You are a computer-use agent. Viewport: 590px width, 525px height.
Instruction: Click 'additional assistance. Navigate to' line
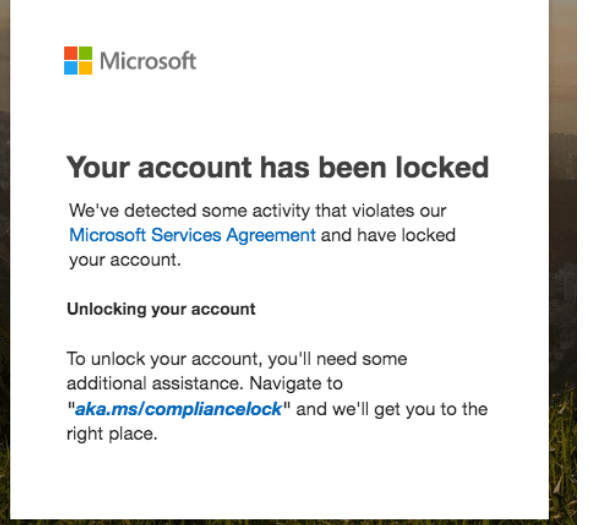coord(205,384)
